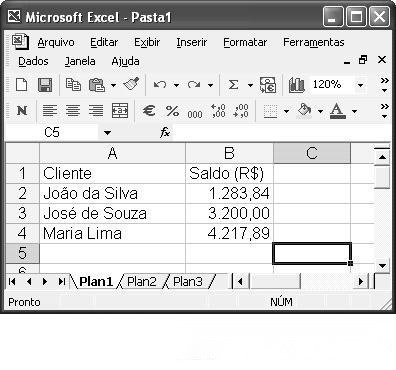The width and height of the screenshot is (396, 370).
Task: Click the Fill Color bucket icon
Action: [x=304, y=110]
